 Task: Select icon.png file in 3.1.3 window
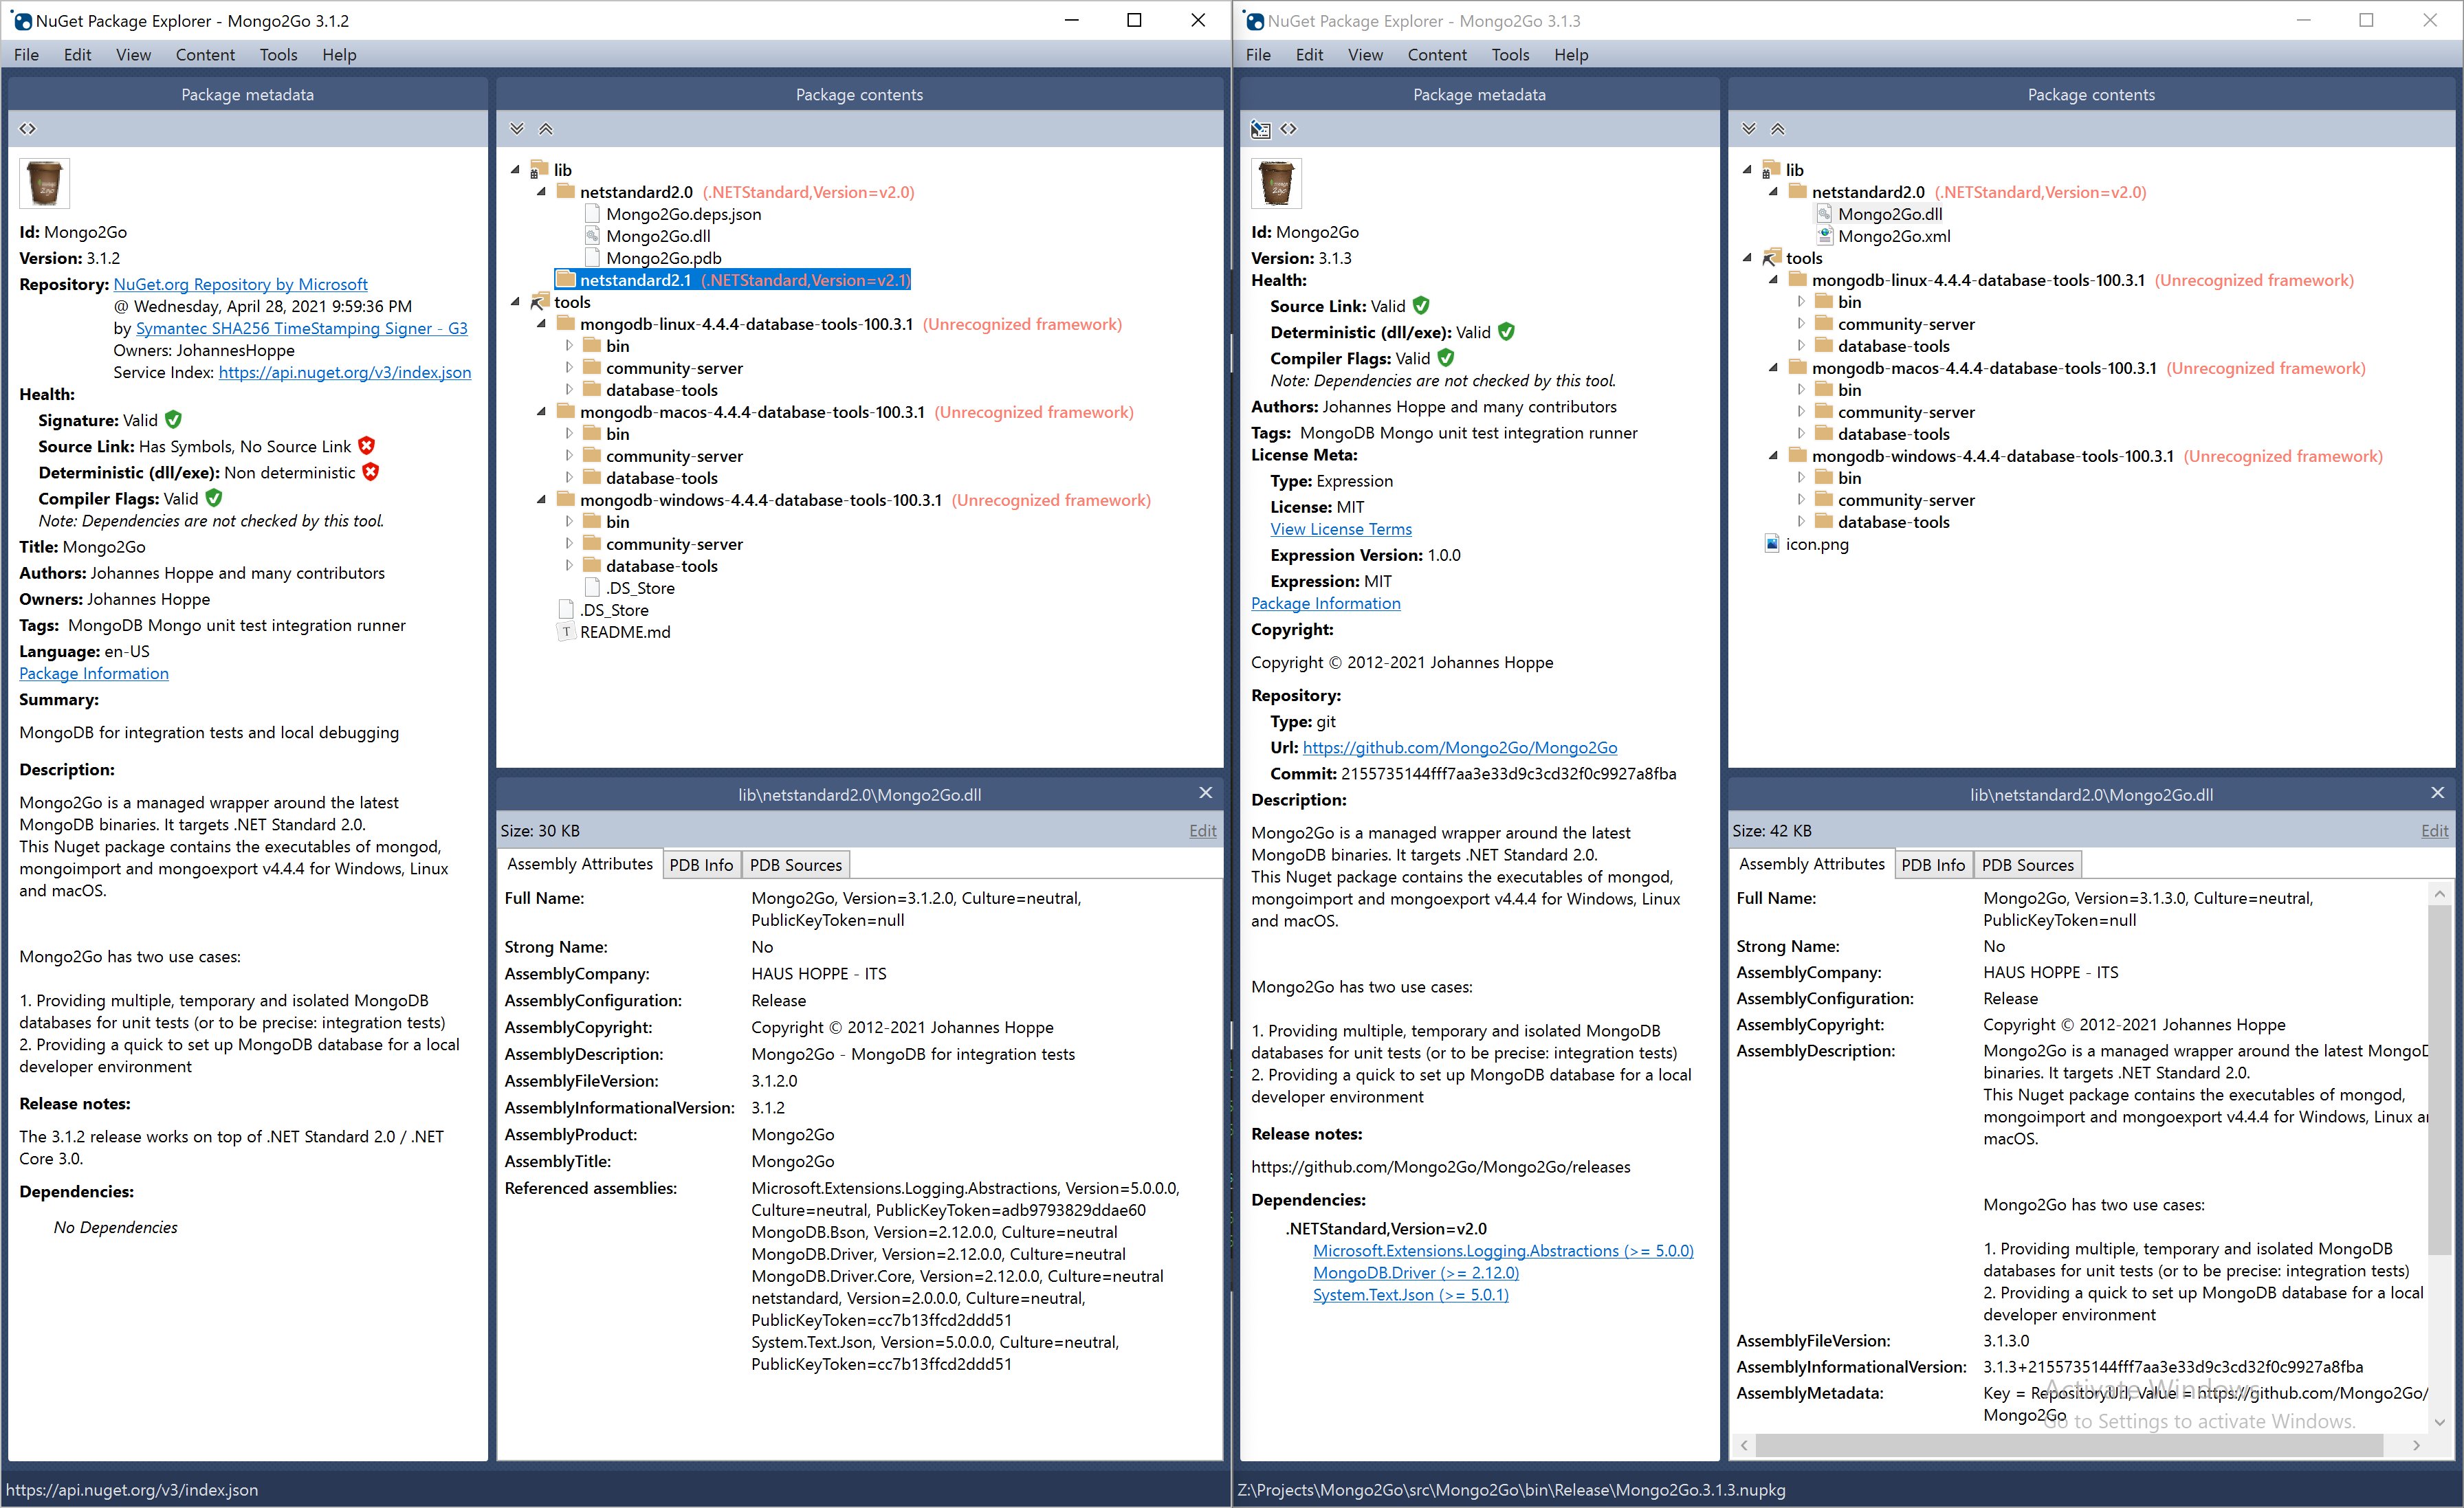click(x=1817, y=544)
